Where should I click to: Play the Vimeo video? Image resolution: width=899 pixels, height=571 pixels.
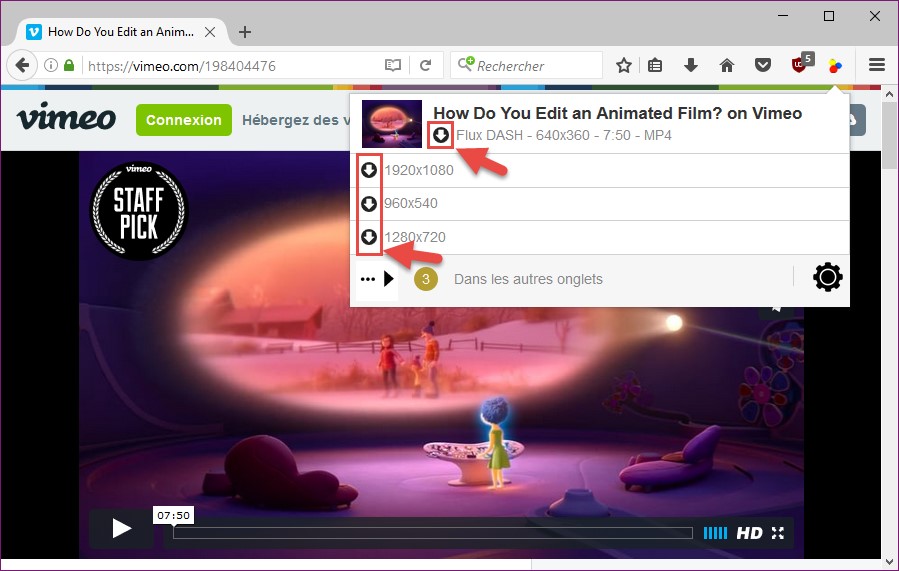click(x=121, y=528)
